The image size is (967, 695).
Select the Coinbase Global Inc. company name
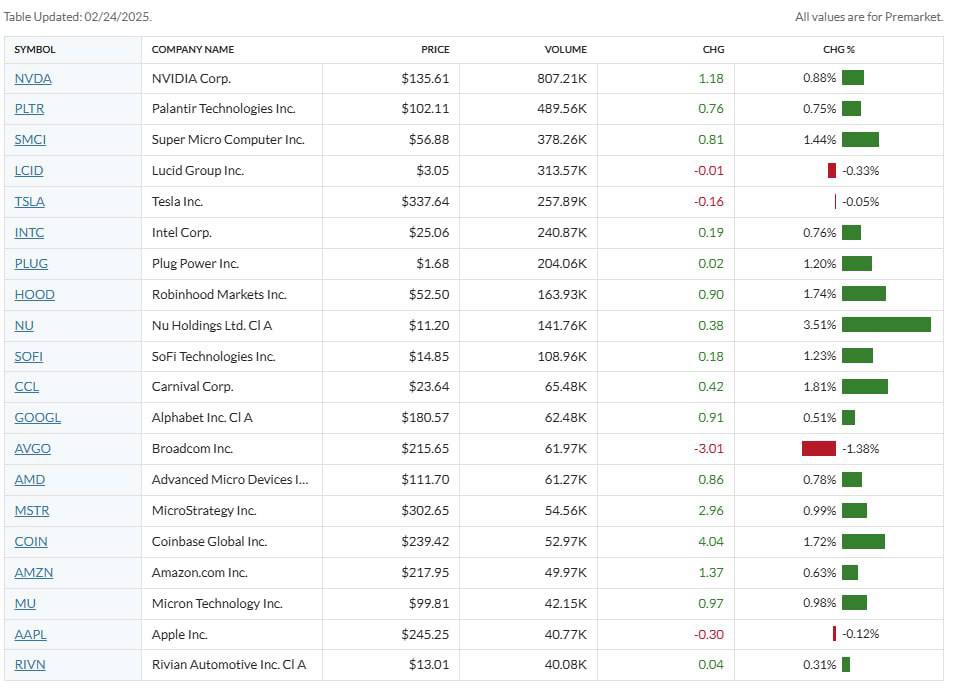[210, 541]
